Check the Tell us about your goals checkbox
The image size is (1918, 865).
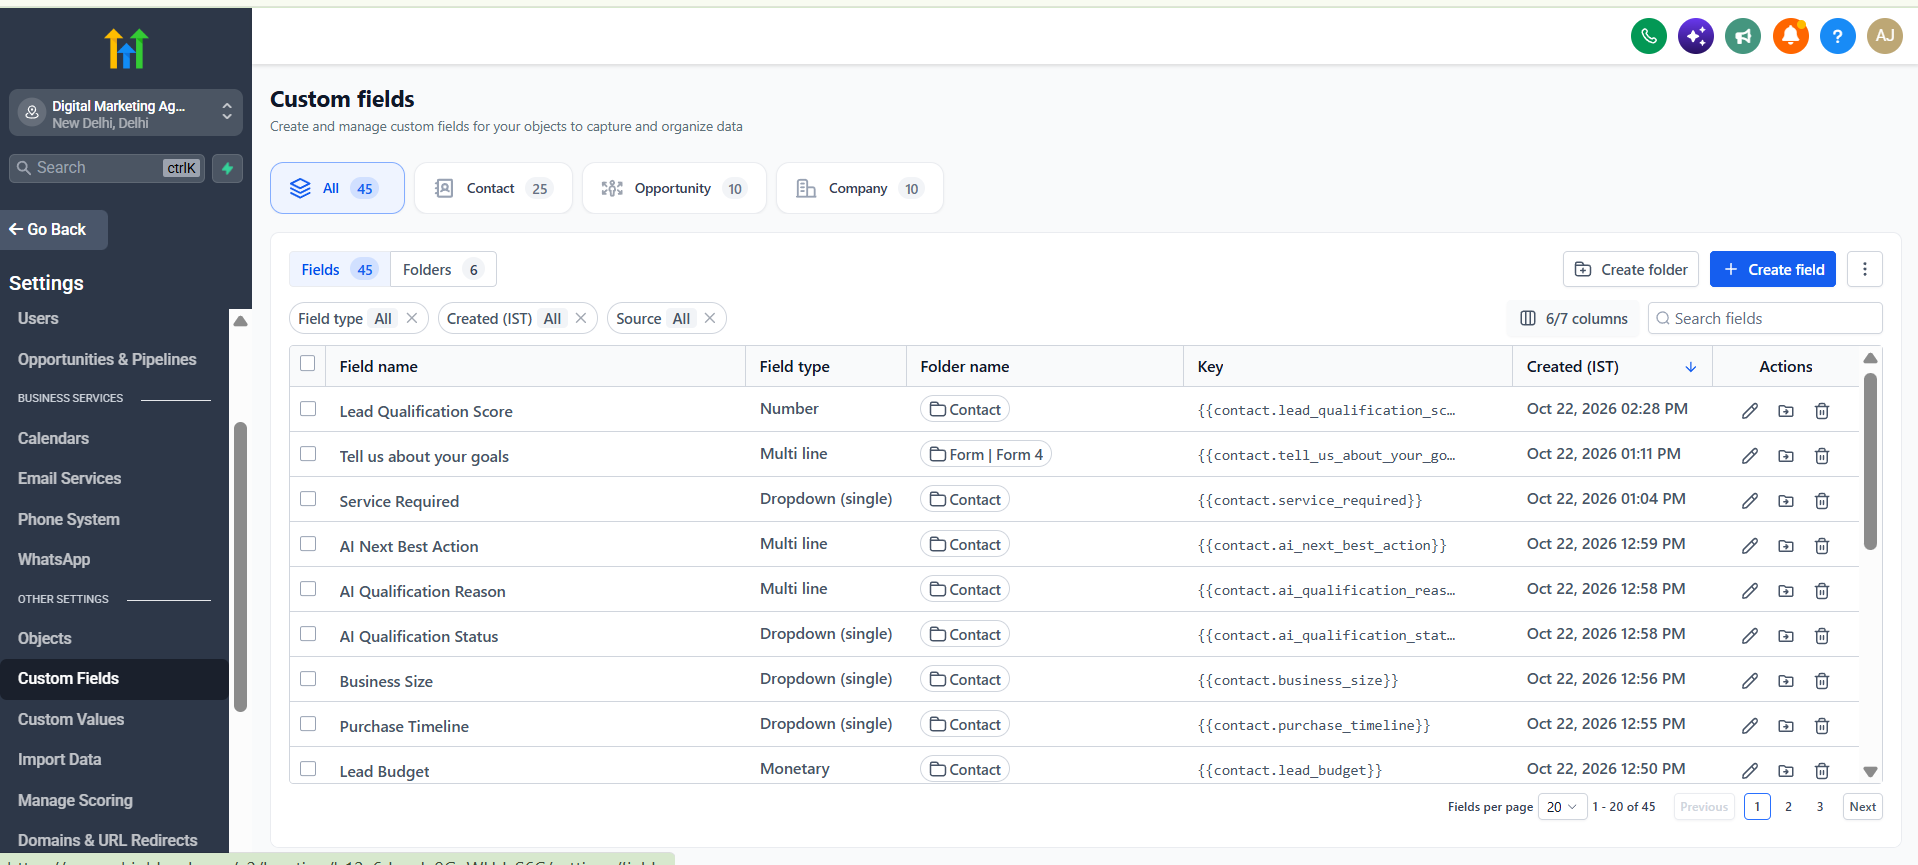point(308,454)
